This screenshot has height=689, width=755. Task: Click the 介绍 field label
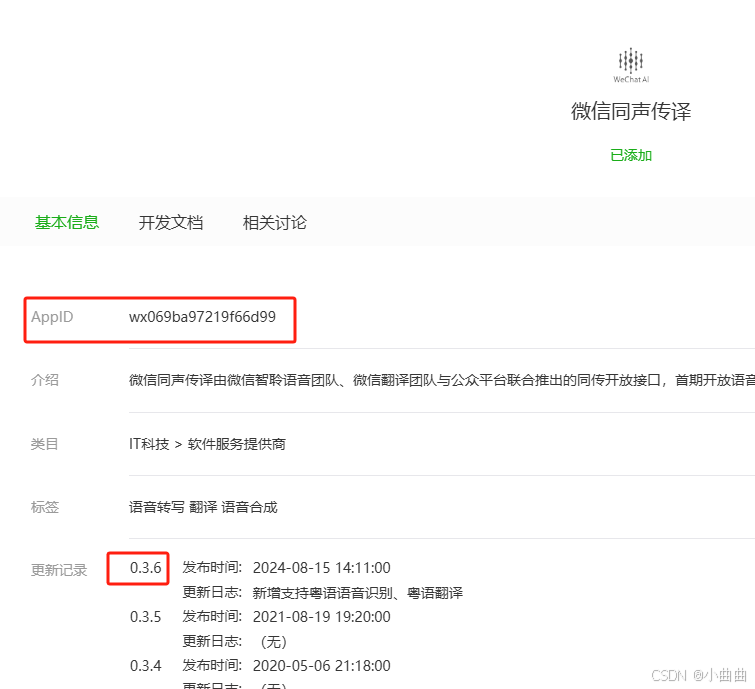click(45, 380)
